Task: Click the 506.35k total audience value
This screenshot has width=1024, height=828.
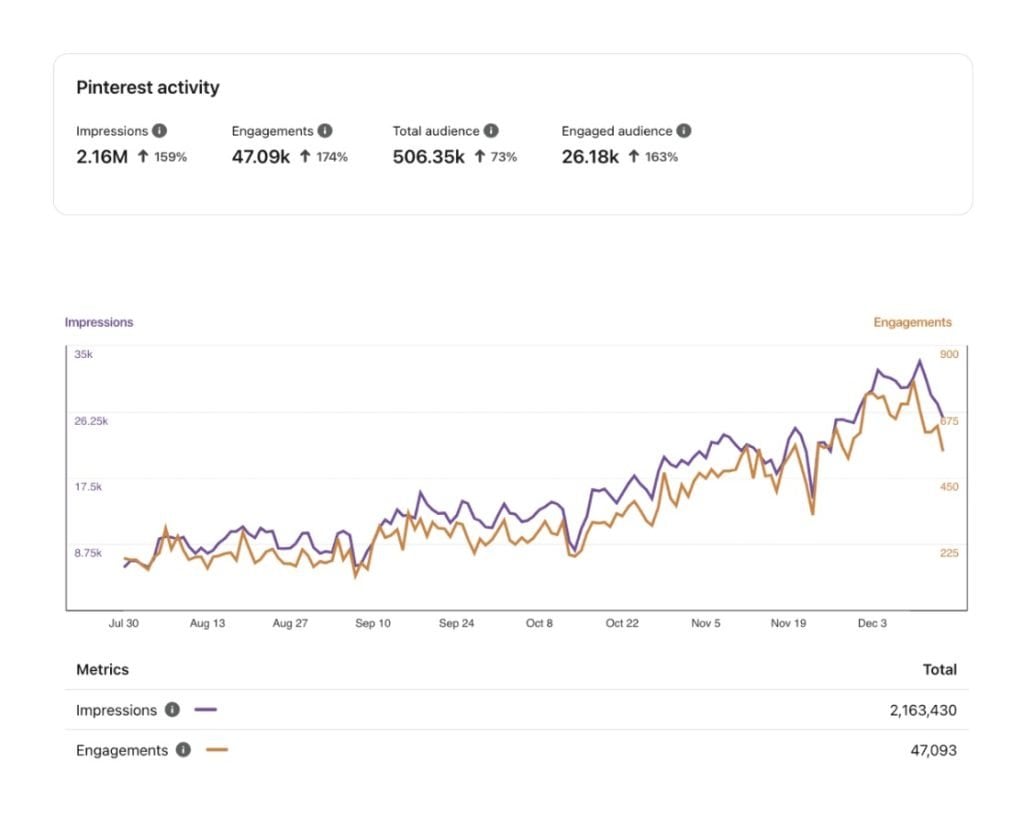Action: click(x=428, y=157)
